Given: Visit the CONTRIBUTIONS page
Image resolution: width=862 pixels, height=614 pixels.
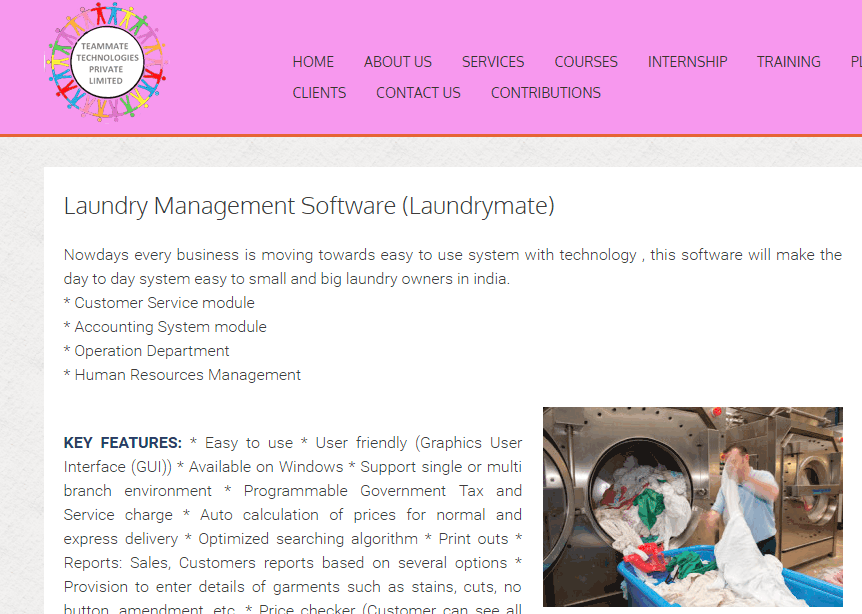Looking at the screenshot, I should pyautogui.click(x=545, y=93).
